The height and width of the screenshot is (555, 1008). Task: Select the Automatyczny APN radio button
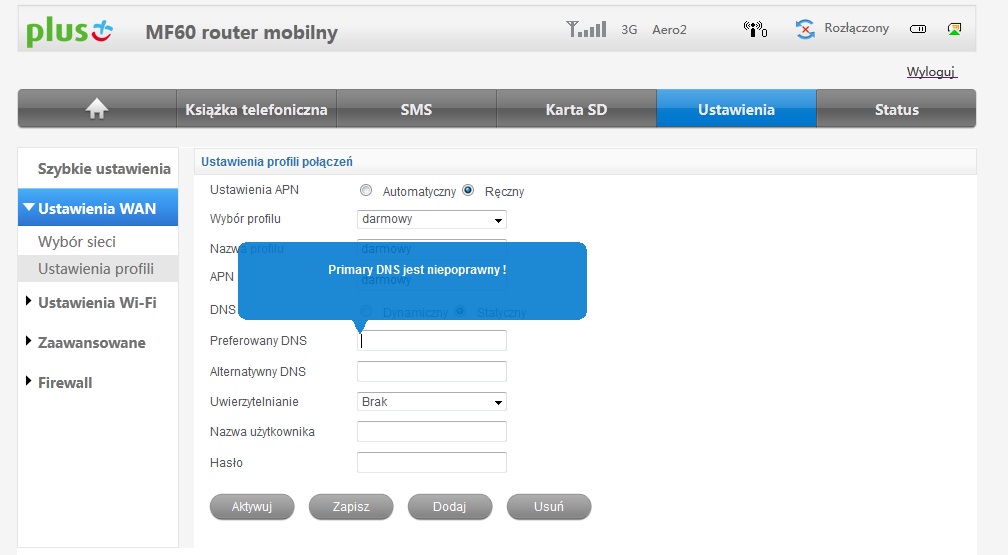point(366,190)
